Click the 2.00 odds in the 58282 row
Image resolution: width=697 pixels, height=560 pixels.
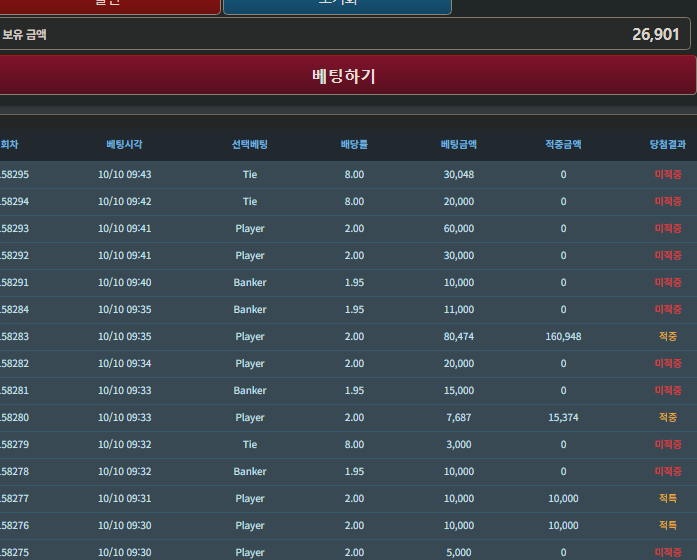(354, 364)
